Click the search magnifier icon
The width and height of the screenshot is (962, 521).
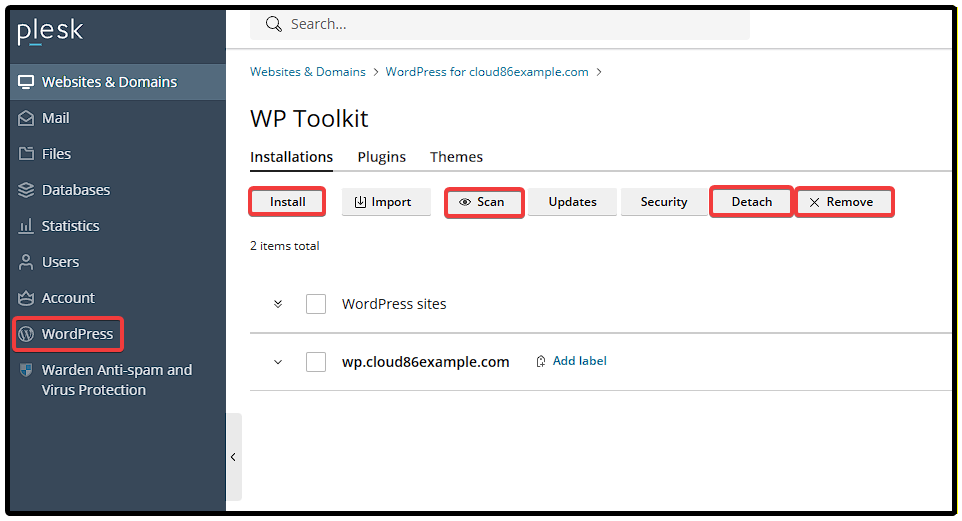[274, 24]
